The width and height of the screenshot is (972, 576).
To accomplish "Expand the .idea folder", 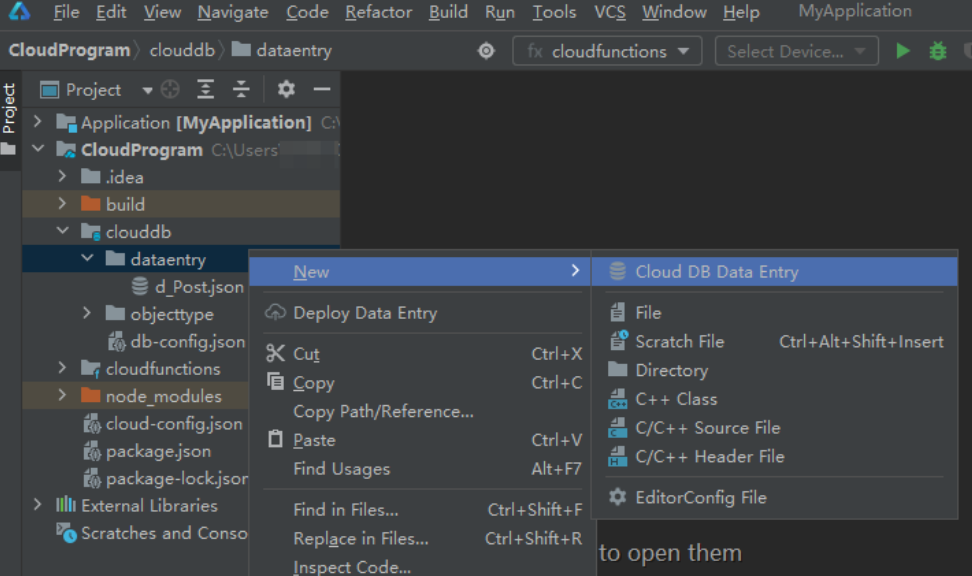I will 62,176.
